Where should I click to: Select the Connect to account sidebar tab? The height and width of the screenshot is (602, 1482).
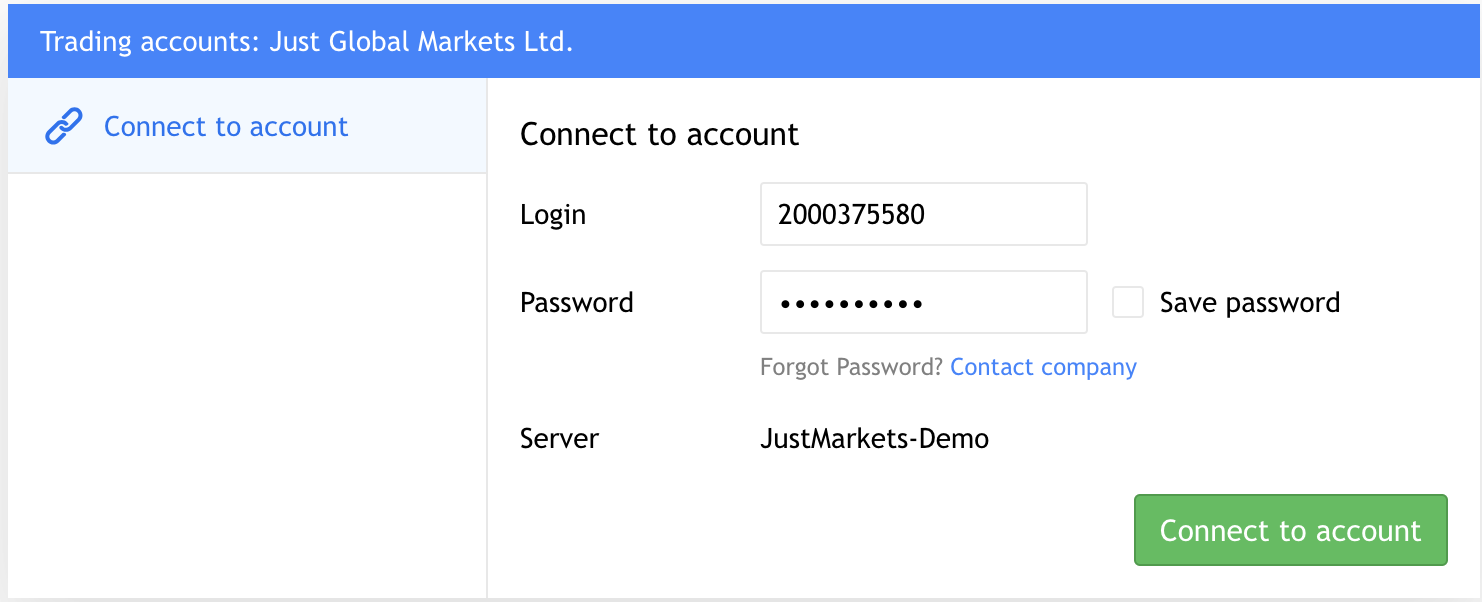247,126
